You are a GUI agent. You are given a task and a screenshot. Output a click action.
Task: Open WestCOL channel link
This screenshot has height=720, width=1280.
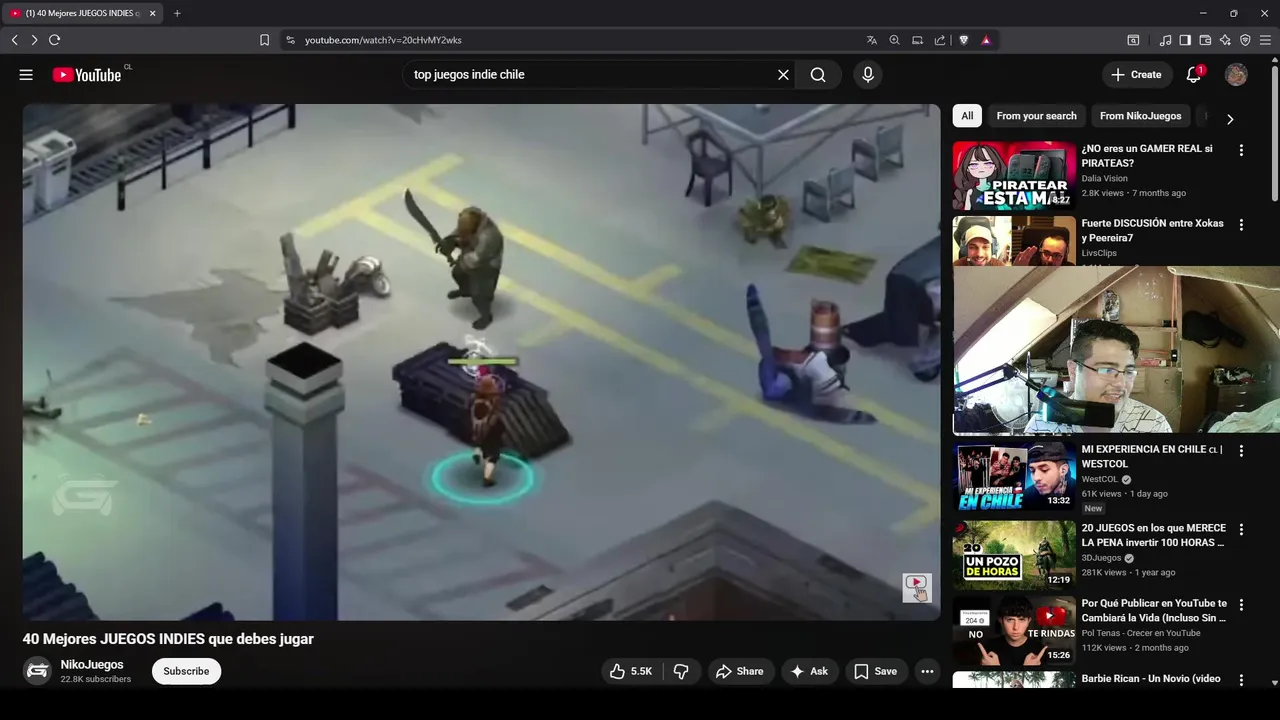pos(1099,479)
